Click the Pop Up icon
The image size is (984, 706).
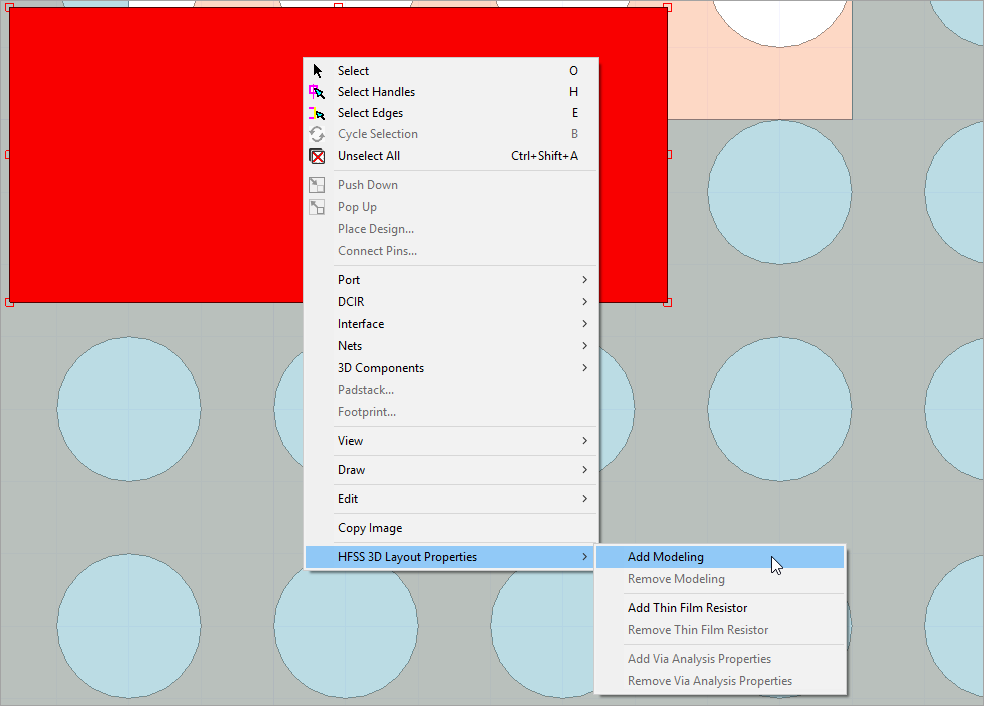coord(316,207)
